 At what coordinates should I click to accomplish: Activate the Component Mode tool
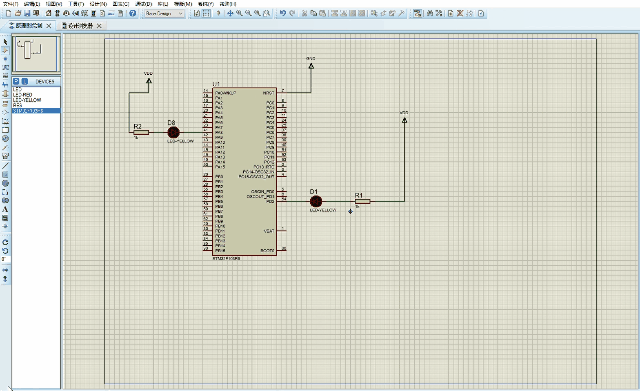(5, 50)
